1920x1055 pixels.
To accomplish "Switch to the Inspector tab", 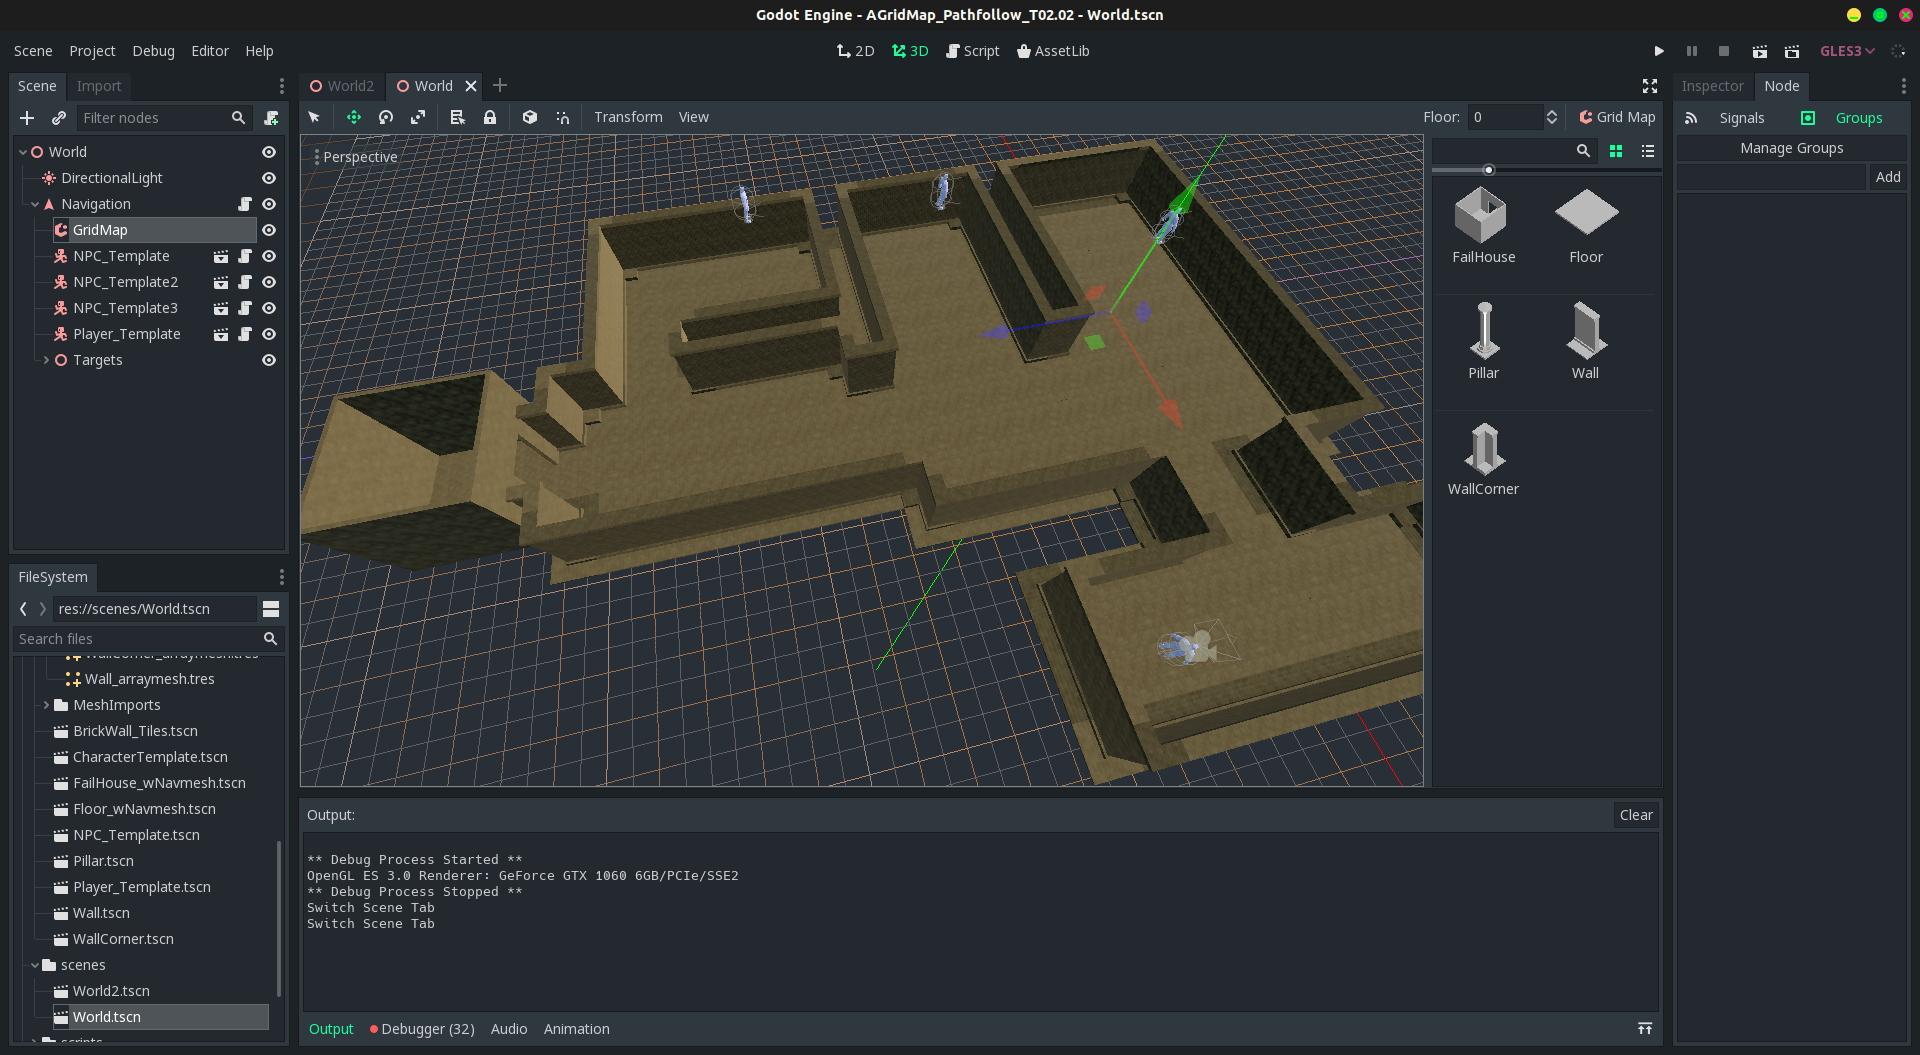I will 1712,86.
